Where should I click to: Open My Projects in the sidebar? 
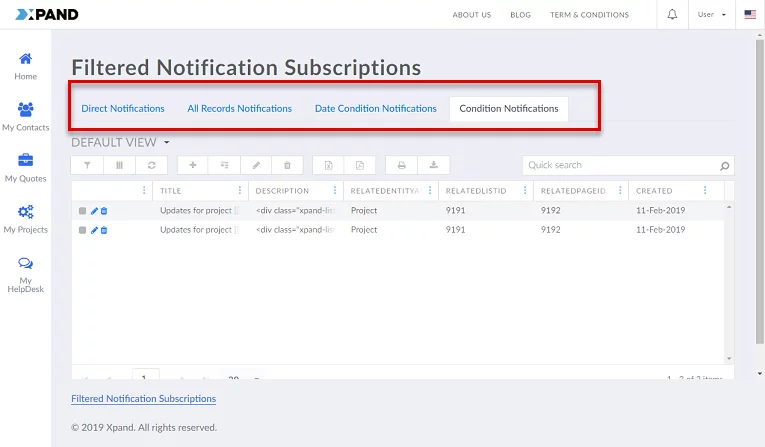[25, 219]
